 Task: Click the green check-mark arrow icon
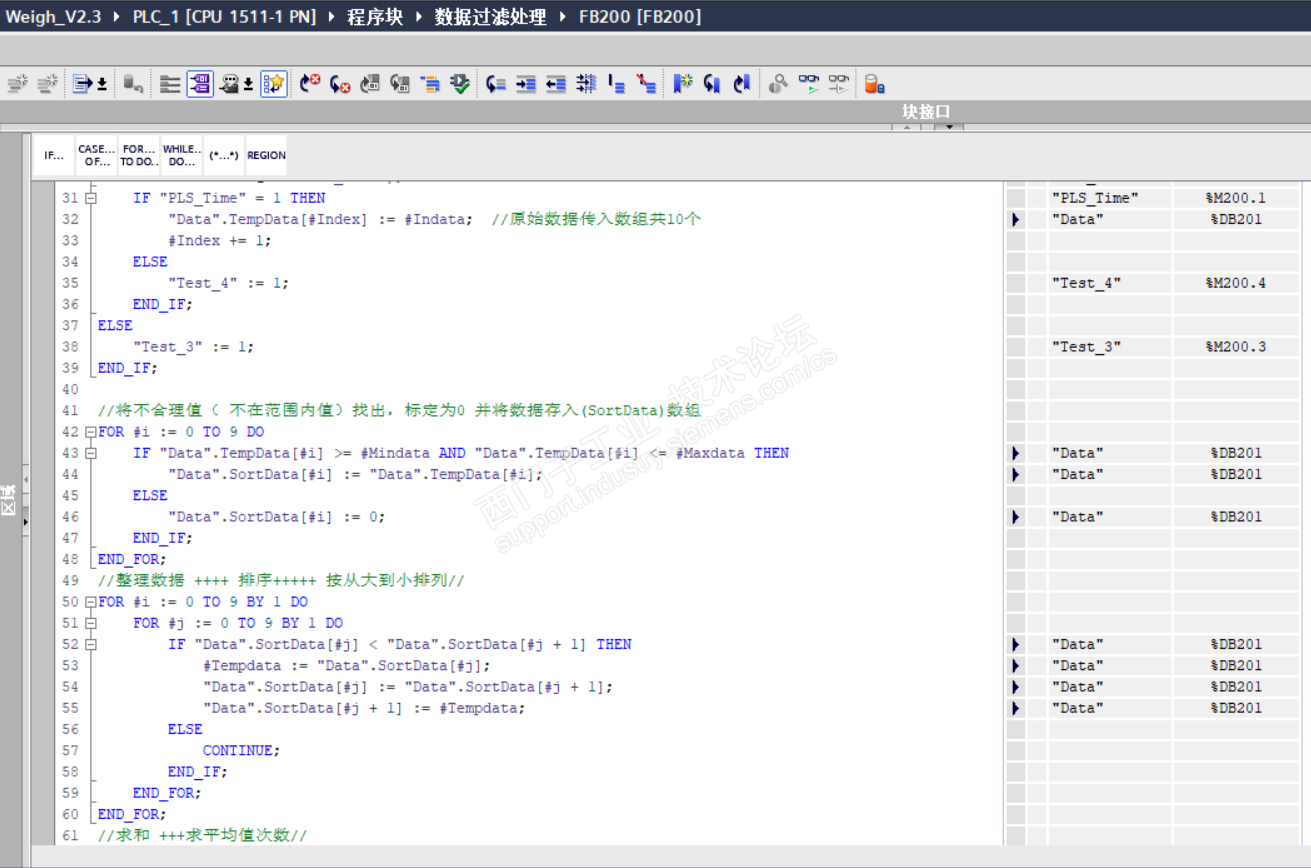coord(460,84)
